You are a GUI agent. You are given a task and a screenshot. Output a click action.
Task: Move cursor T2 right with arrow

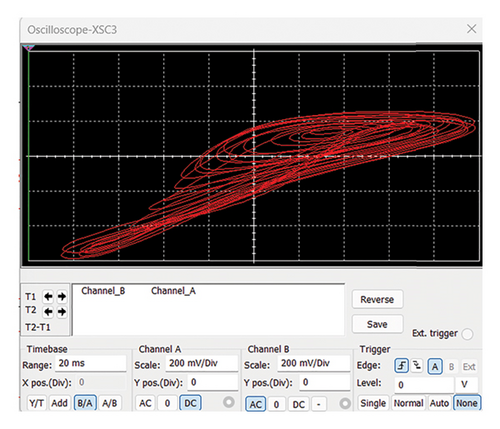pyautogui.click(x=62, y=312)
